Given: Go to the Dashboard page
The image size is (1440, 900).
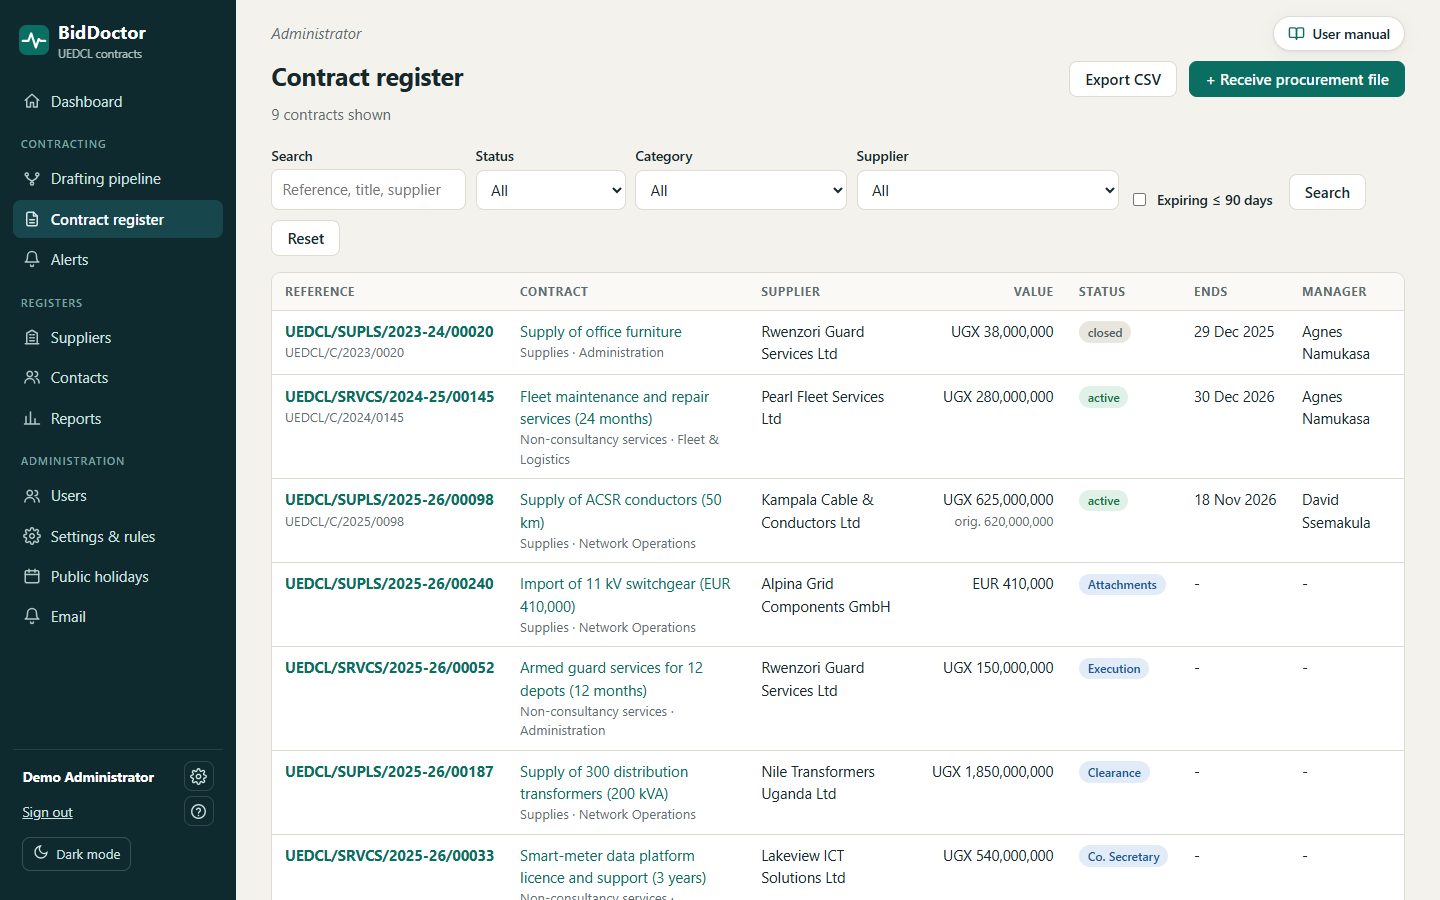Looking at the screenshot, I should pos(118,101).
